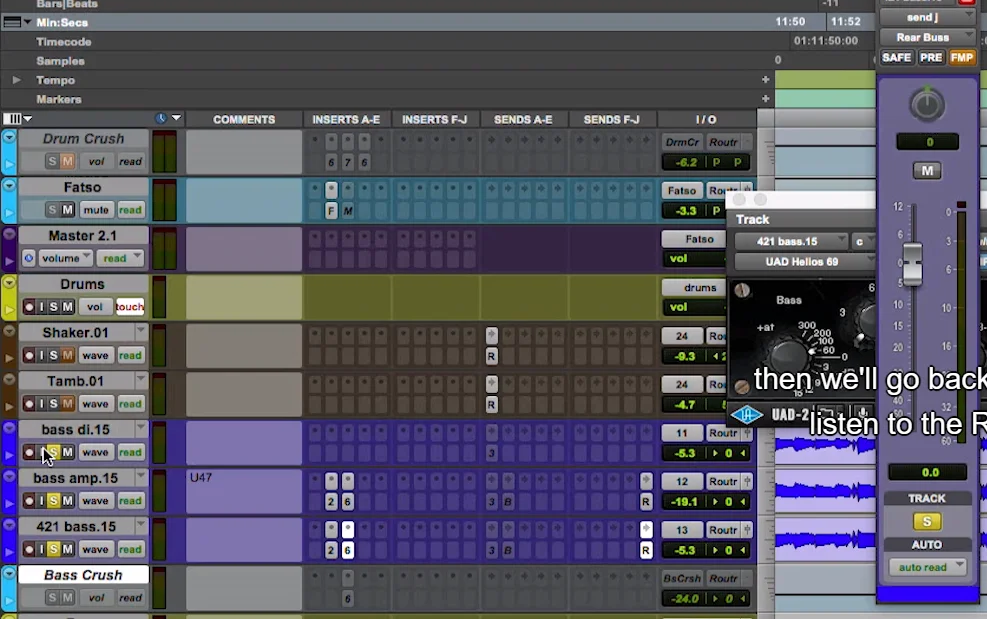Screen dimensions: 987x619
Task: Click the send pan knob
Action: (x=927, y=105)
